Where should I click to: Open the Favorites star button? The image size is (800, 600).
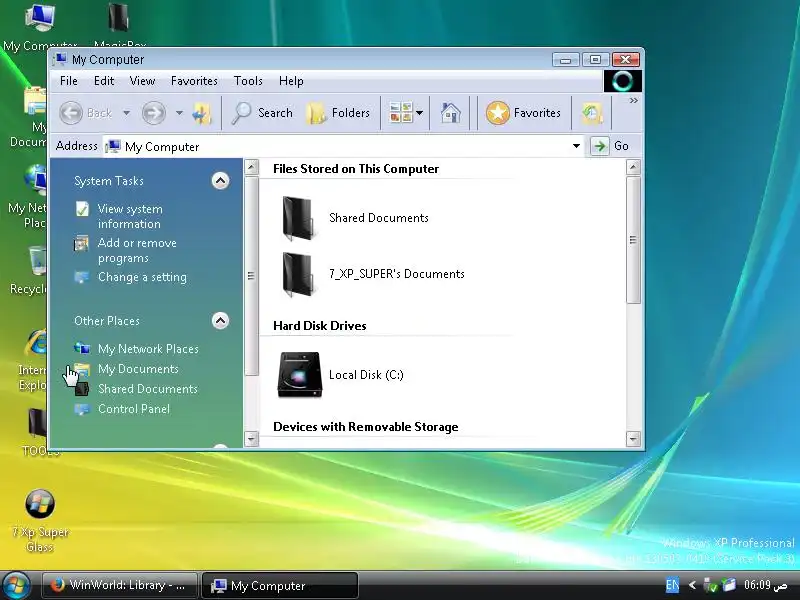pyautogui.click(x=523, y=113)
